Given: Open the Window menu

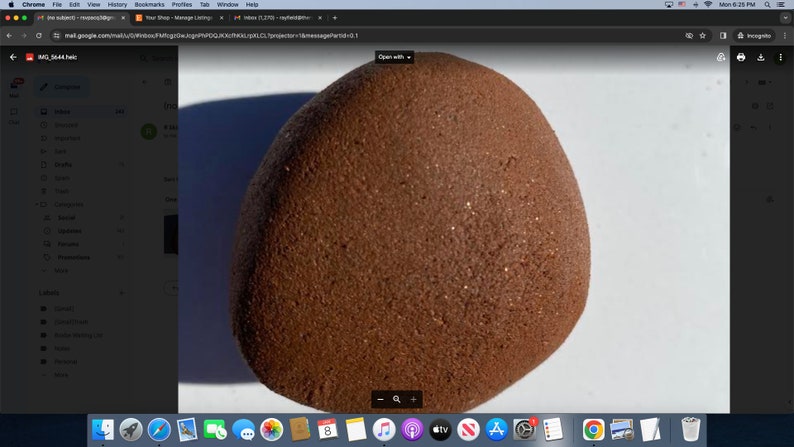Looking at the screenshot, I should coord(227,5).
